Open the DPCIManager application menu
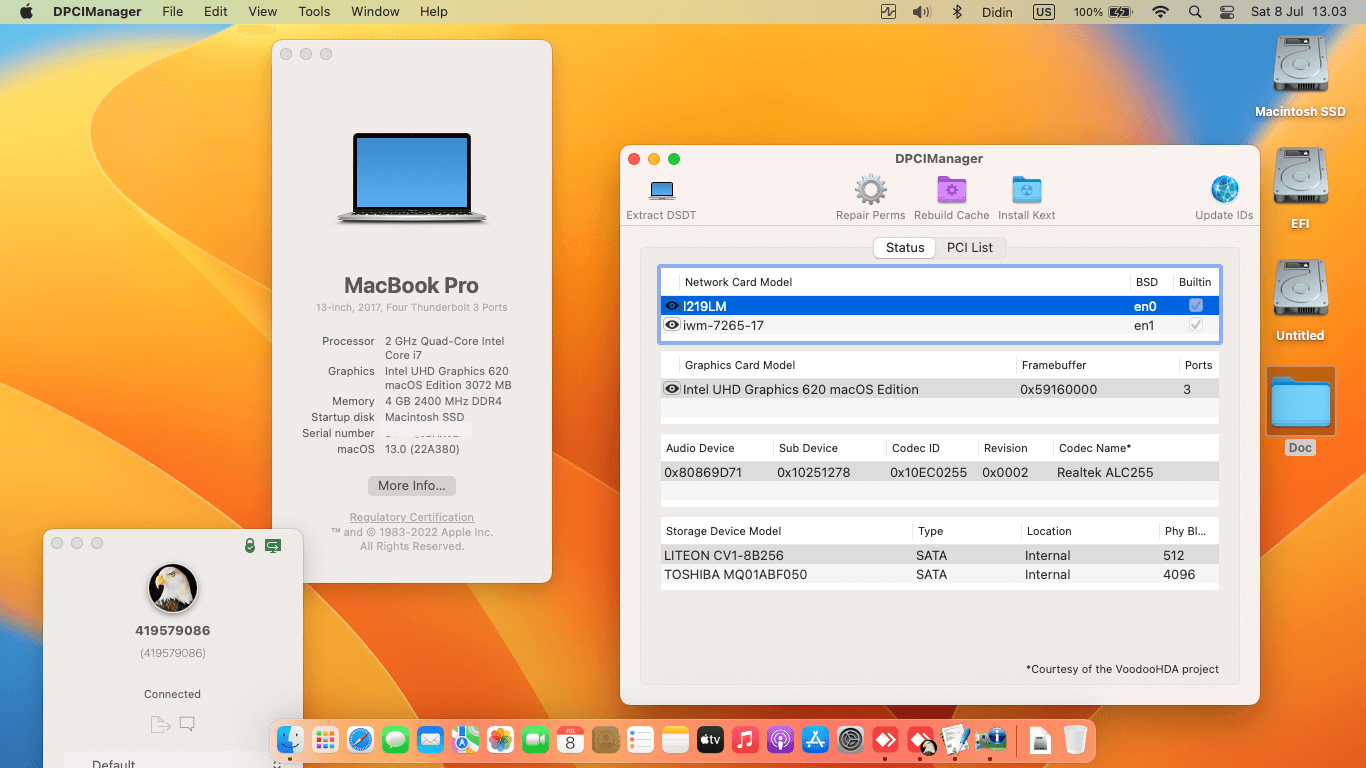 tap(96, 12)
